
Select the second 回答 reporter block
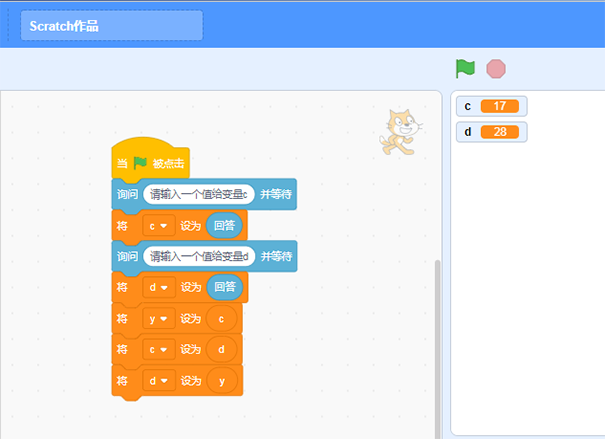(x=224, y=287)
